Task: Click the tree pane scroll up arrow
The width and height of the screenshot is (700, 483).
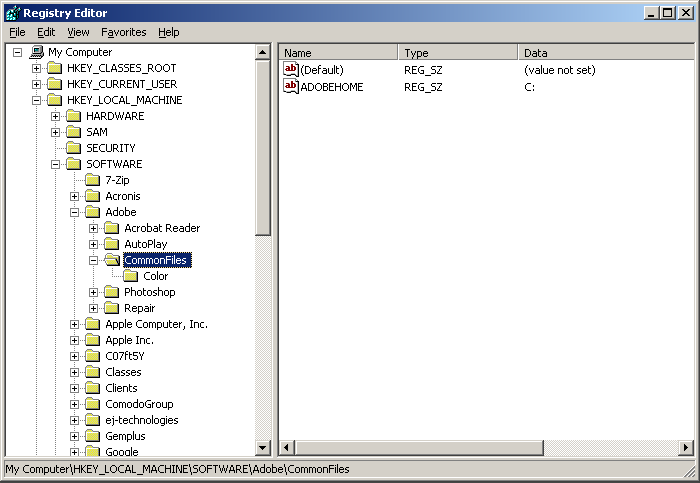Action: click(263, 53)
